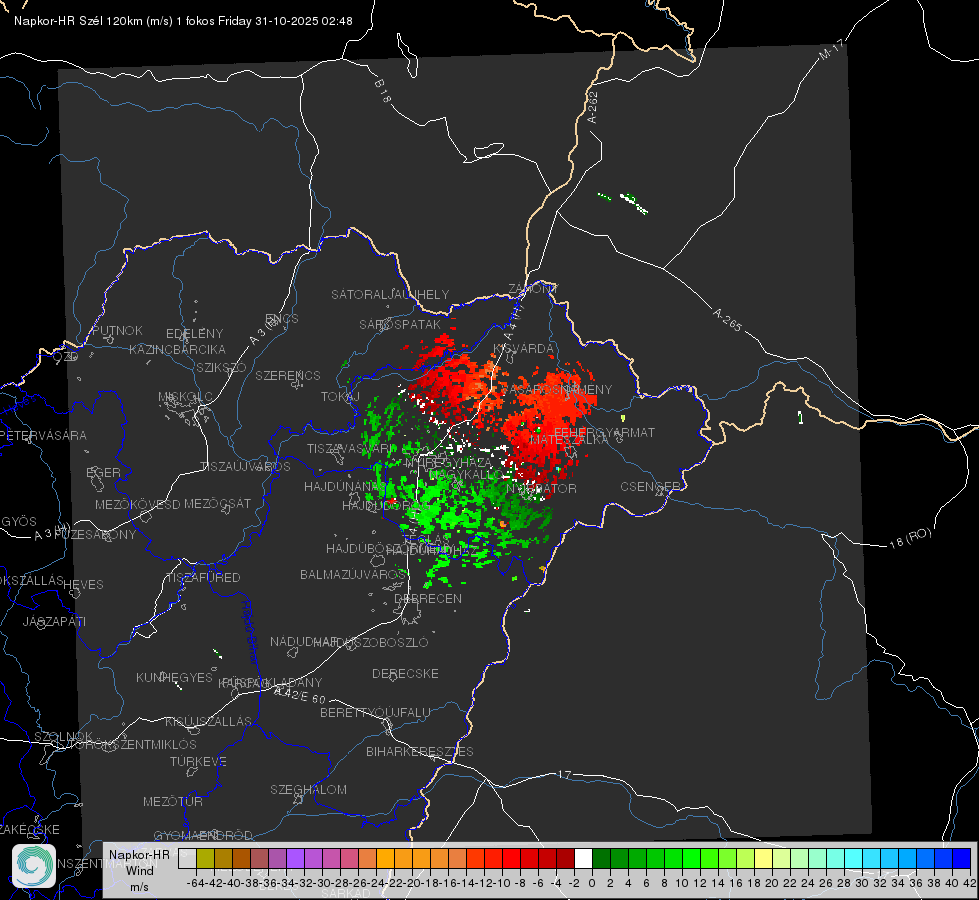Click the CSENGER town label
This screenshot has width=979, height=900.
click(650, 487)
